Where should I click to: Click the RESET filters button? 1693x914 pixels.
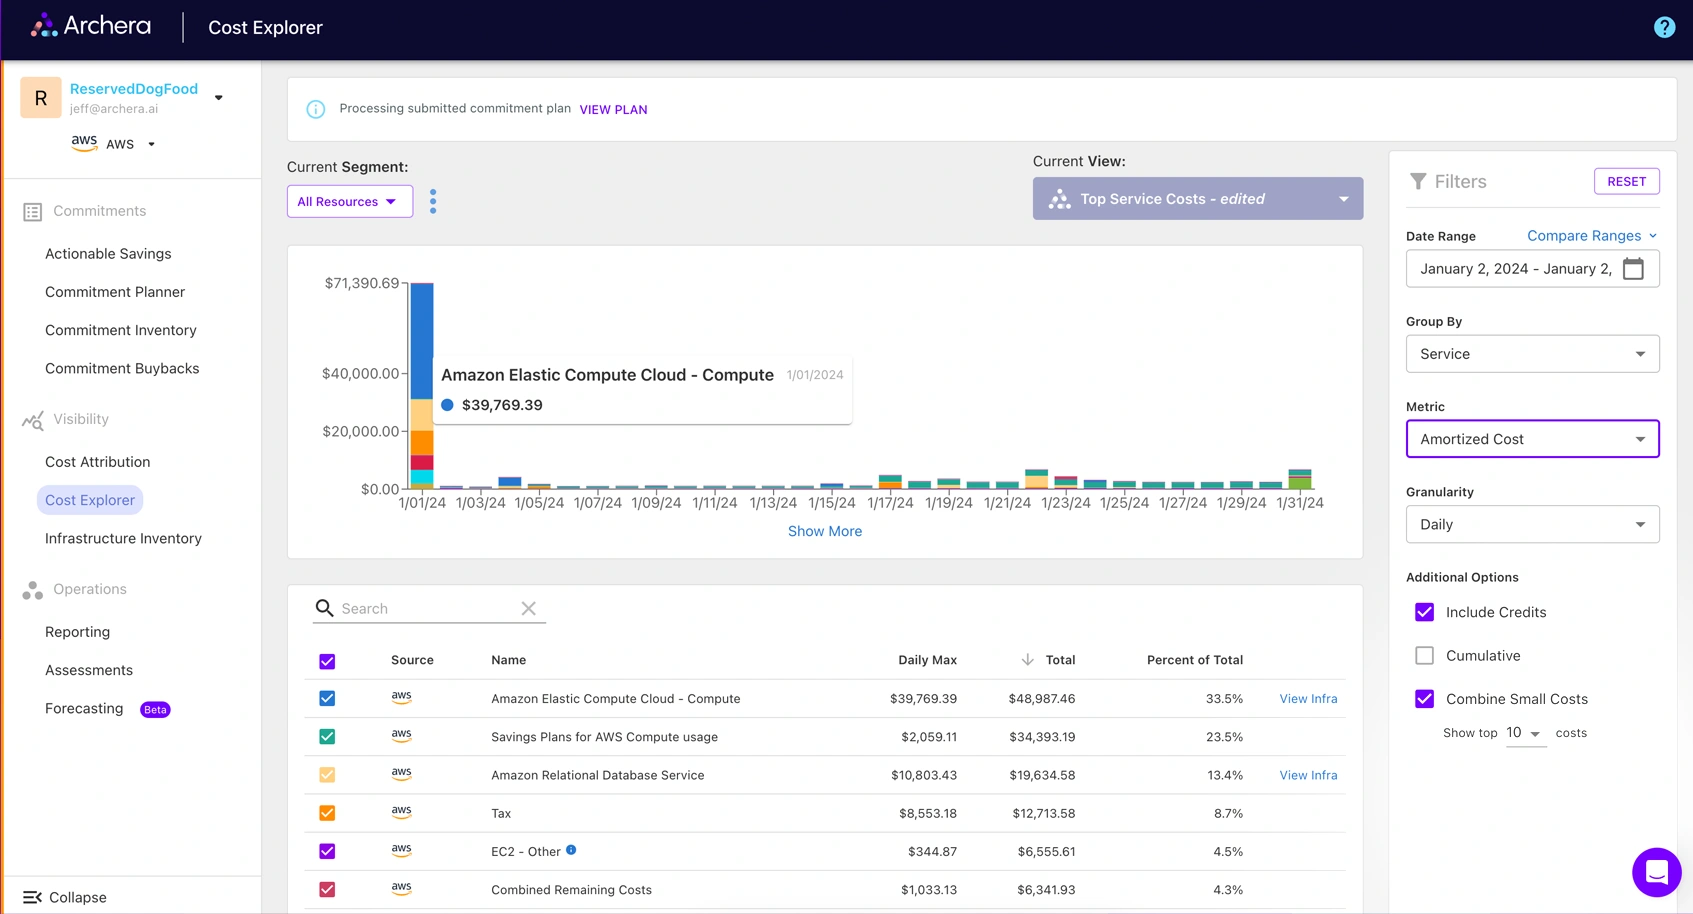point(1626,181)
